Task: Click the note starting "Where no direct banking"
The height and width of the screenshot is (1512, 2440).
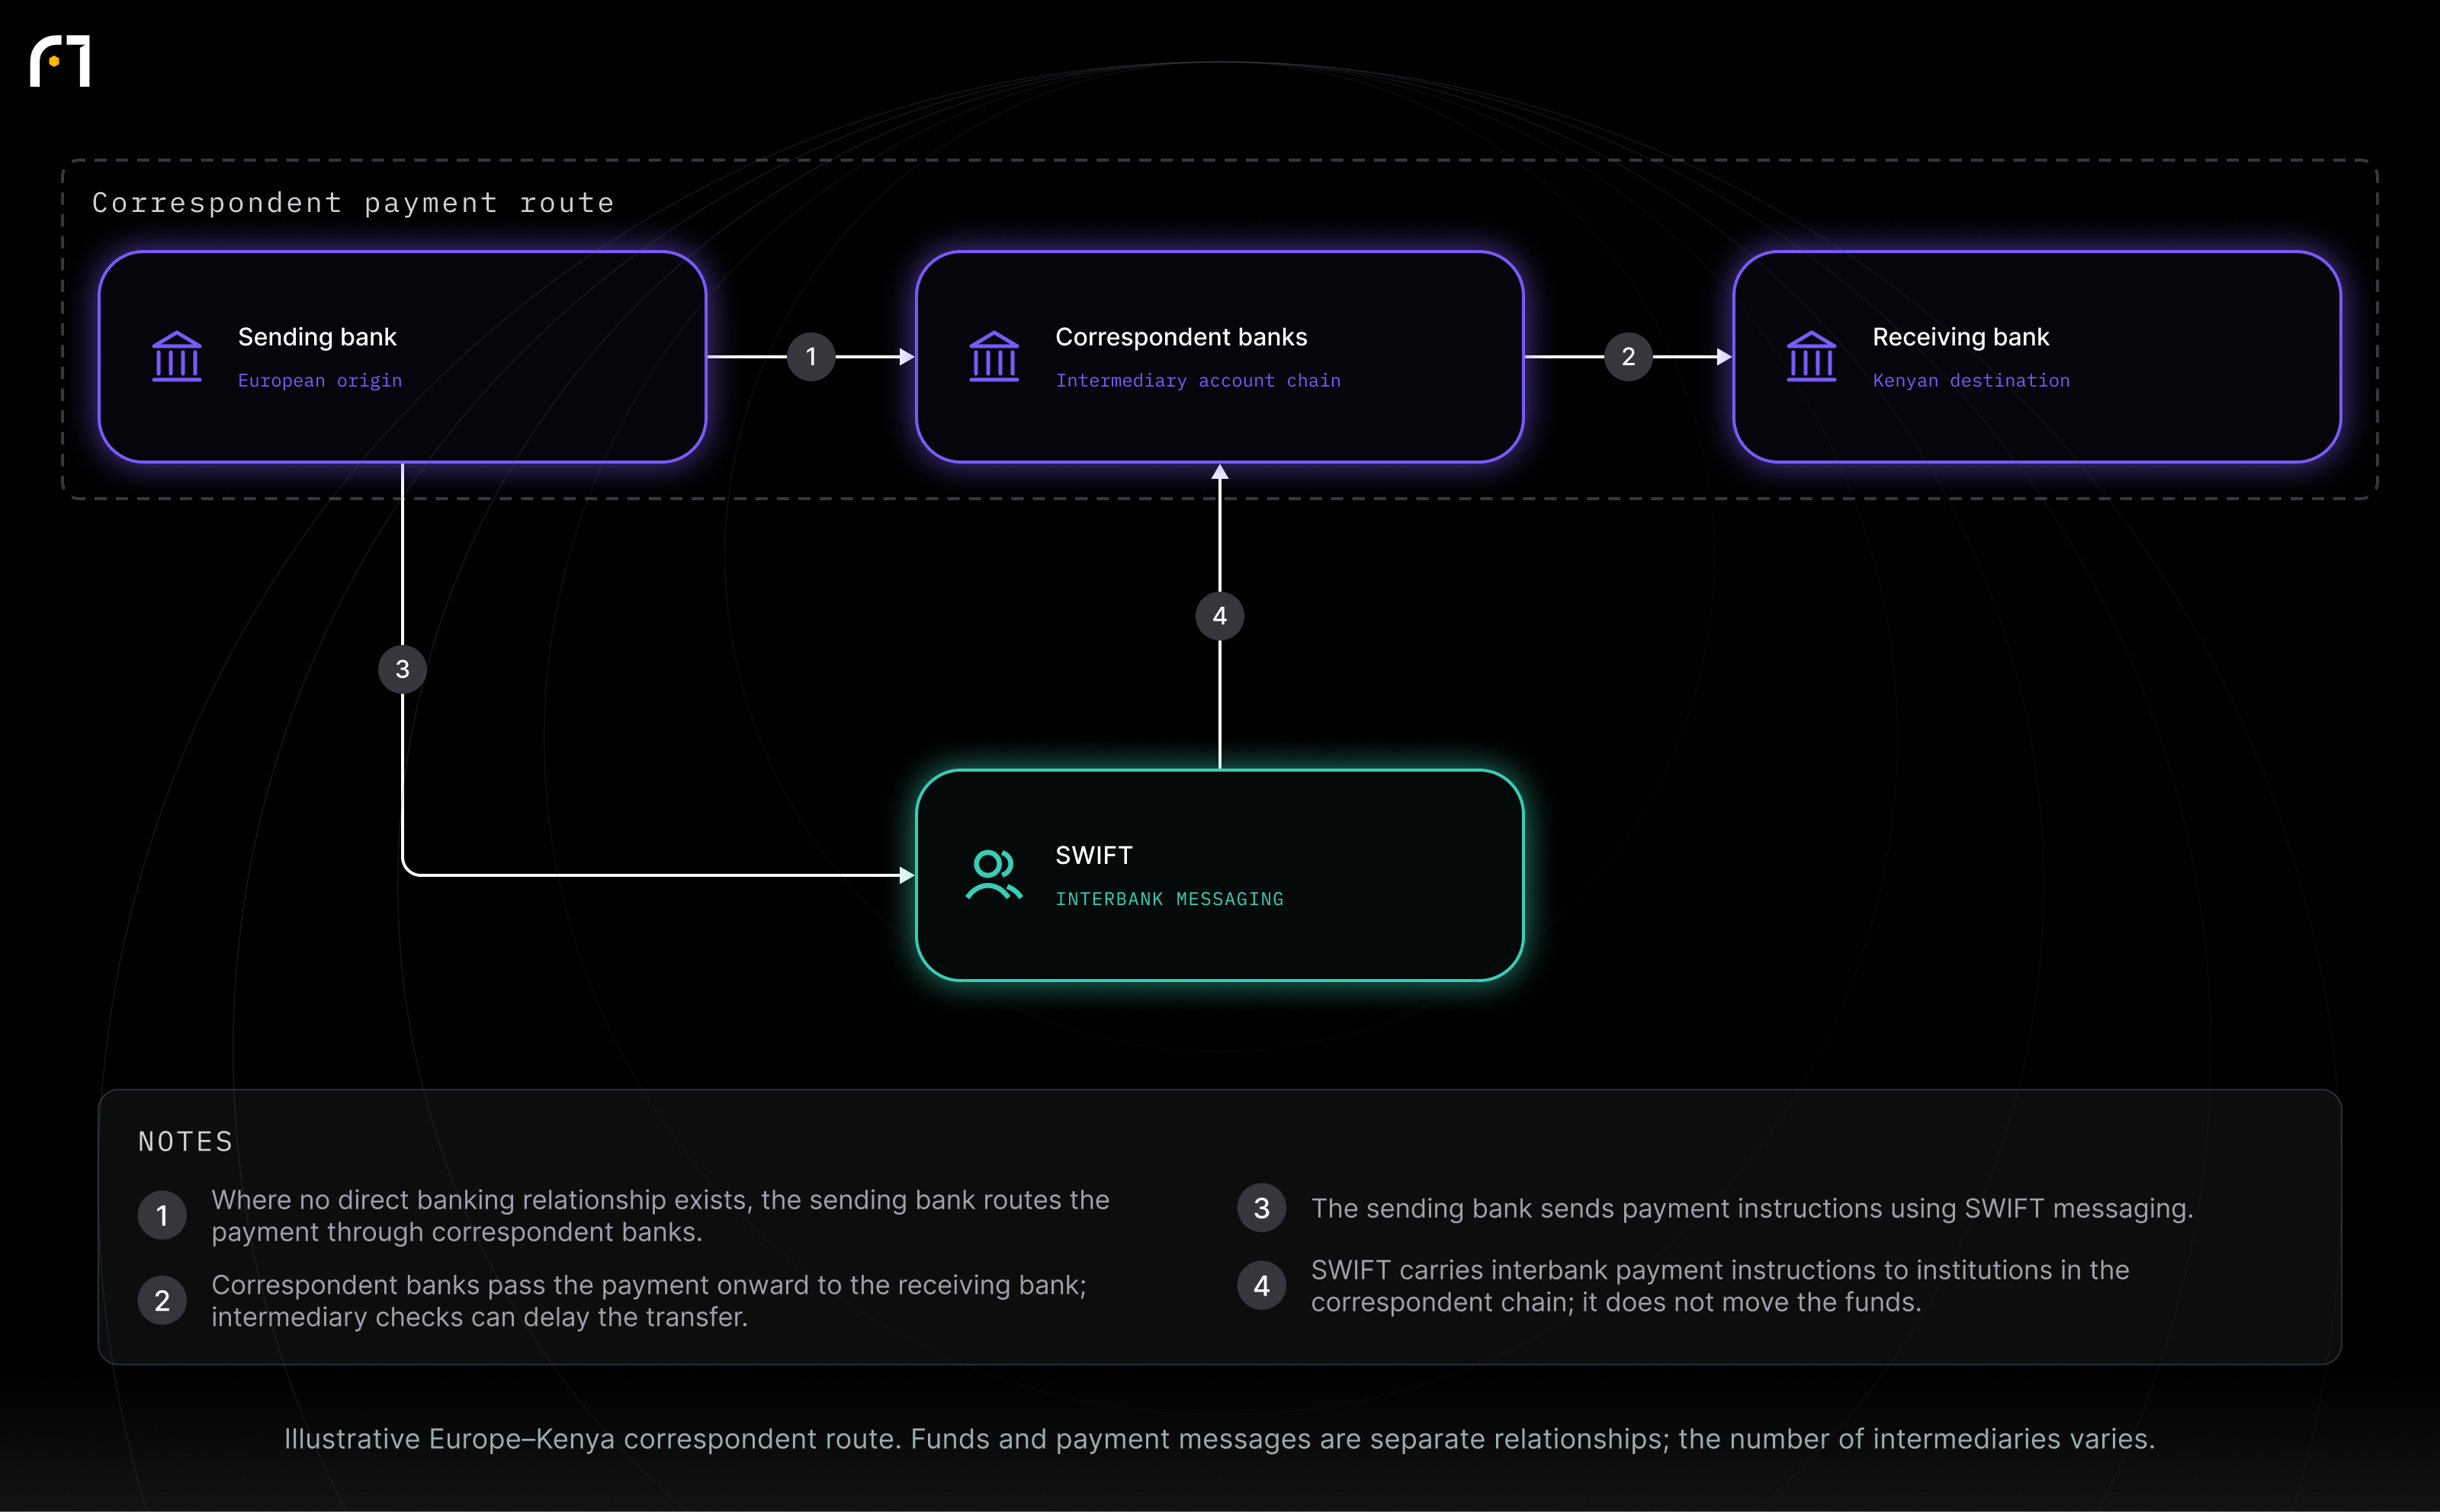Action: coord(660,1216)
